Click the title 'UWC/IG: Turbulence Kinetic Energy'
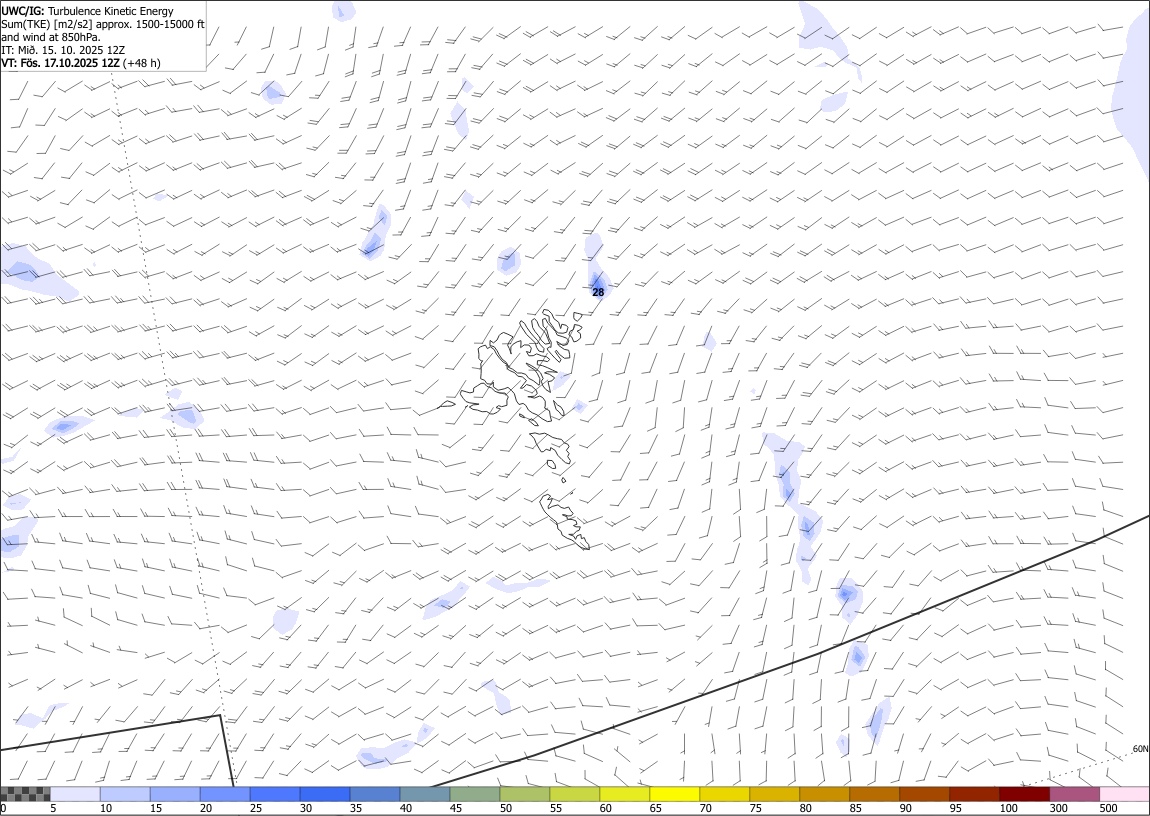1150x816 pixels. coord(88,11)
